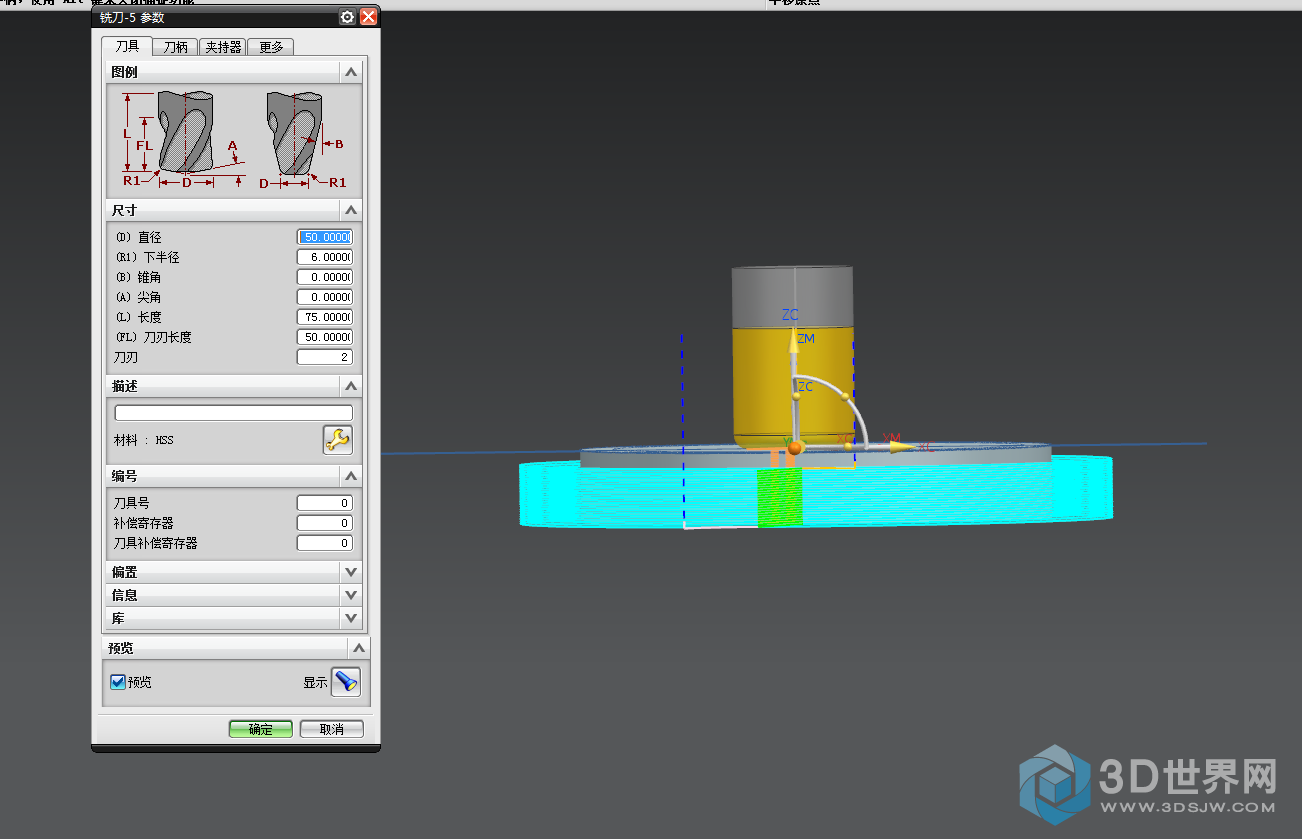
Task: Expand the 库 section
Action: (x=350, y=618)
